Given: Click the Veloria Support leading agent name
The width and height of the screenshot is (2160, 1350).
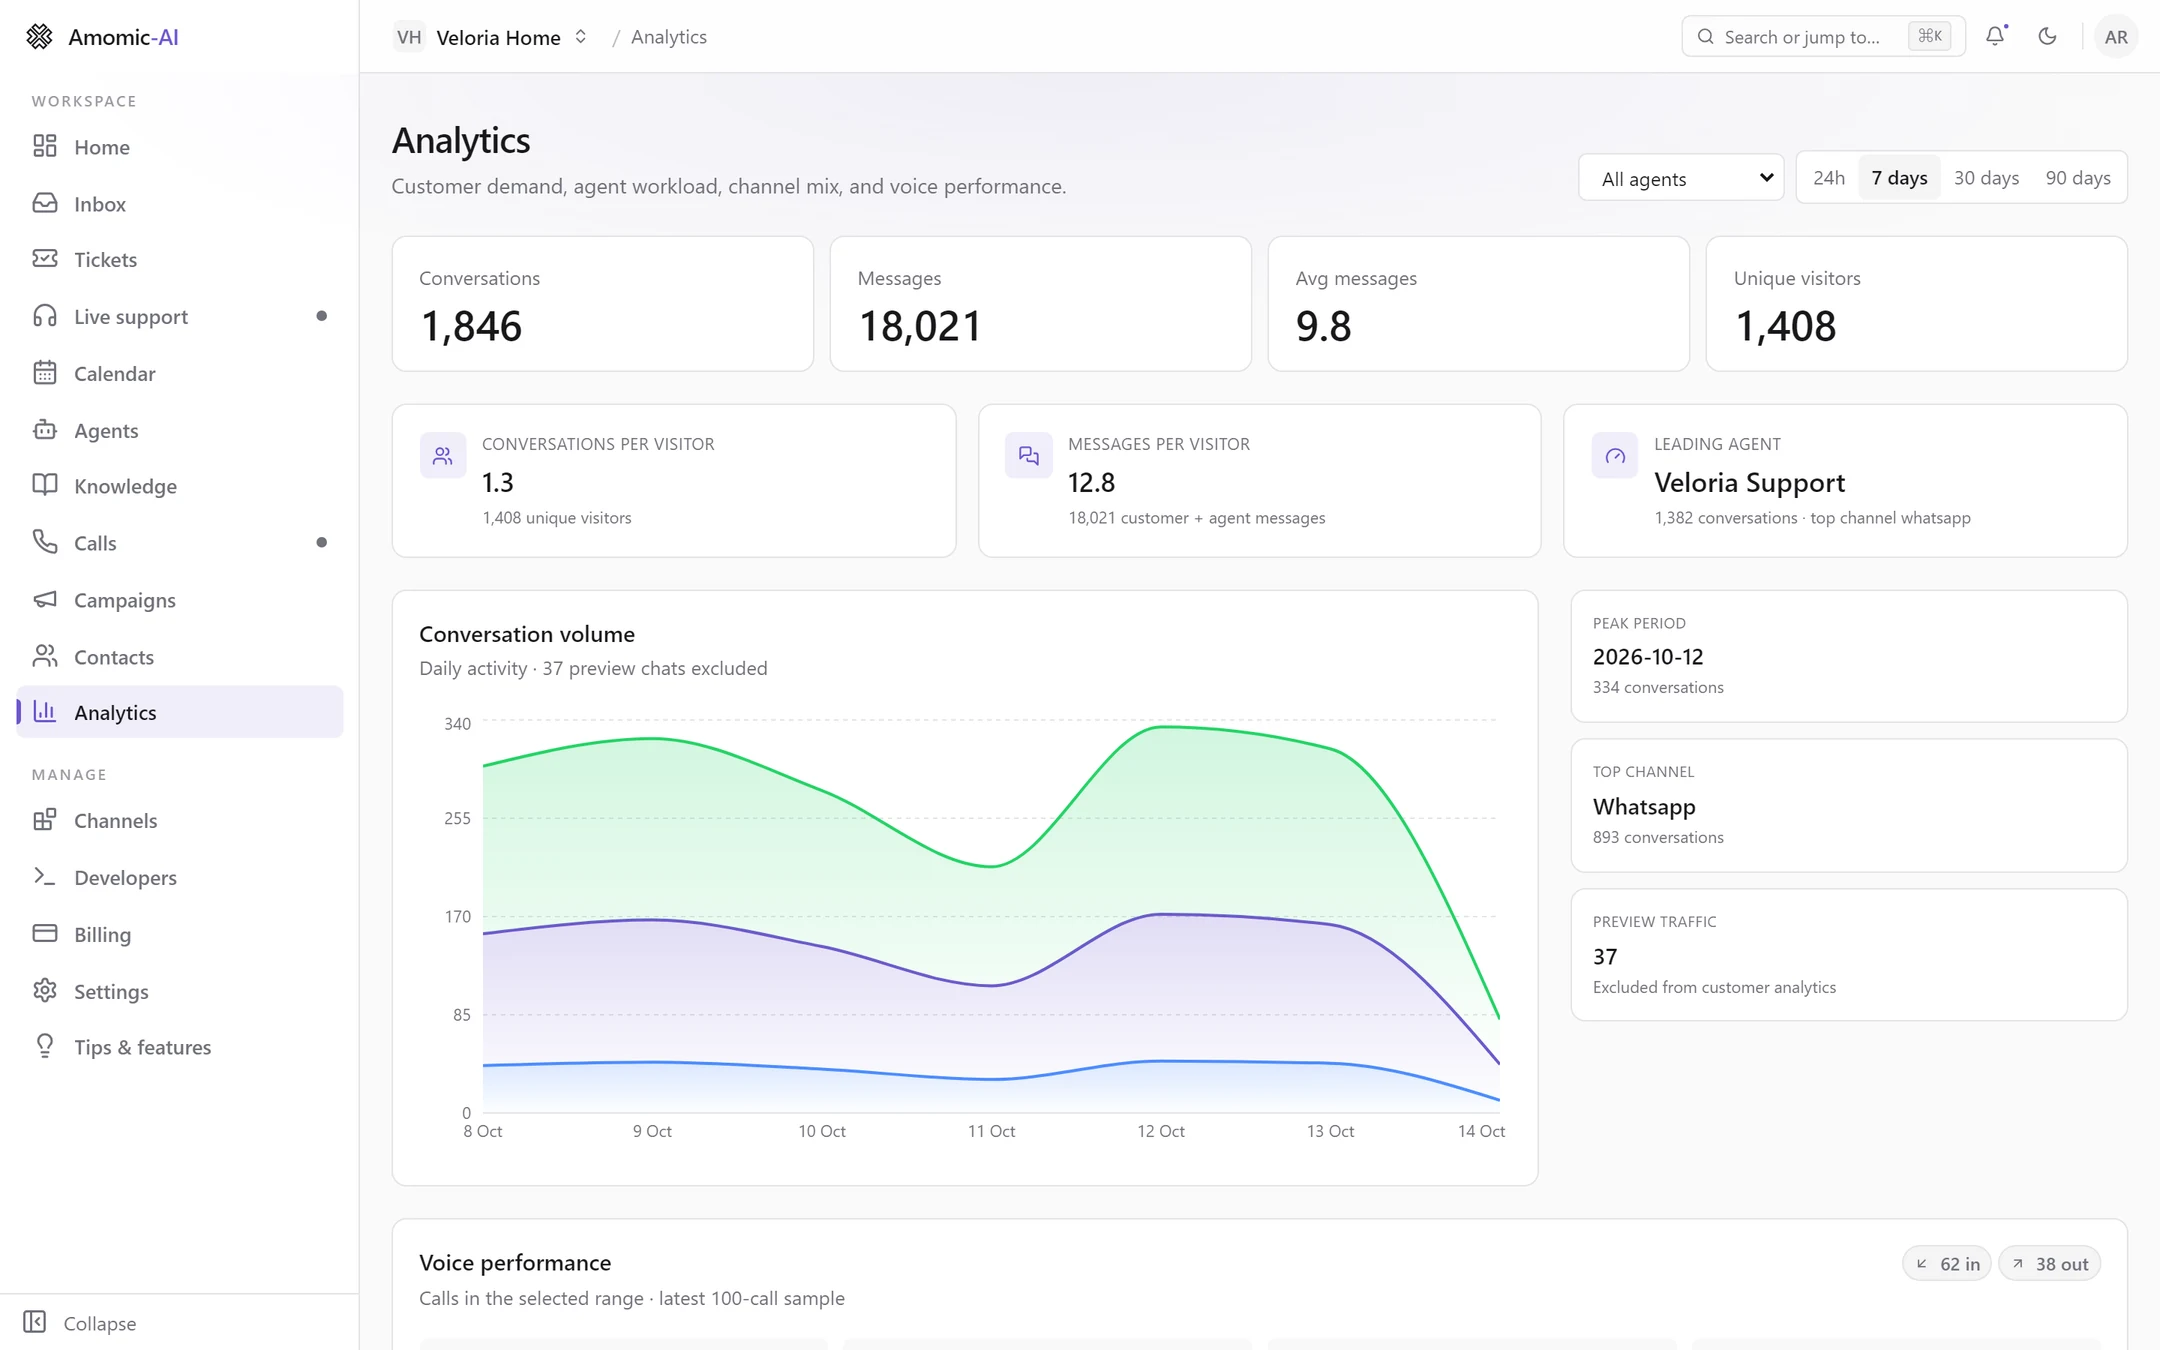Looking at the screenshot, I should tap(1750, 482).
